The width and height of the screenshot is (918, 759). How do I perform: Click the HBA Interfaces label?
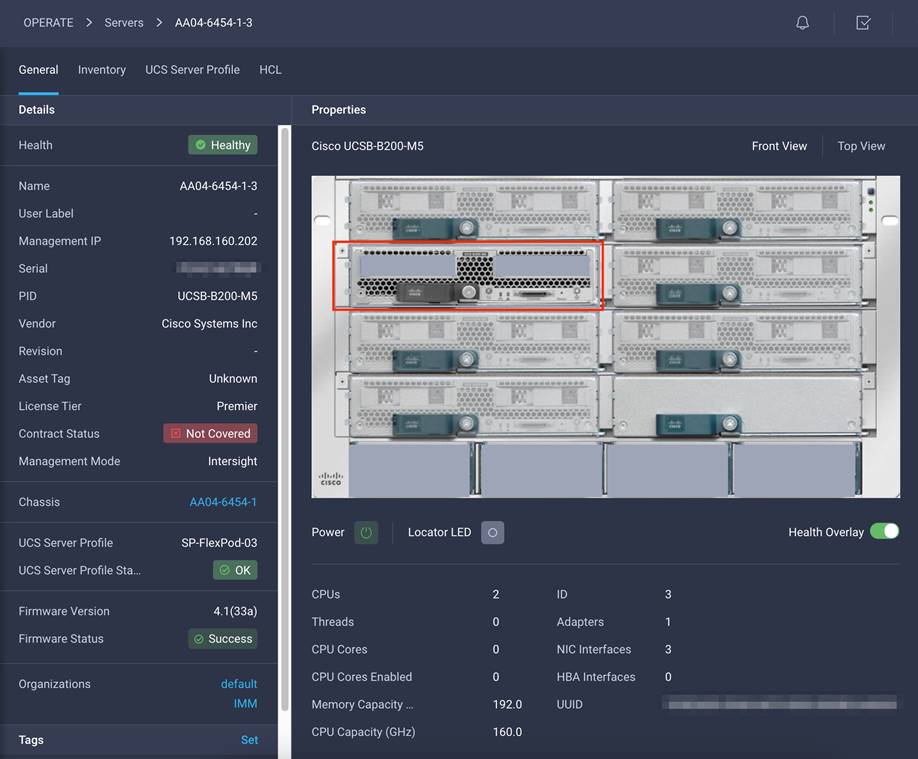point(595,676)
